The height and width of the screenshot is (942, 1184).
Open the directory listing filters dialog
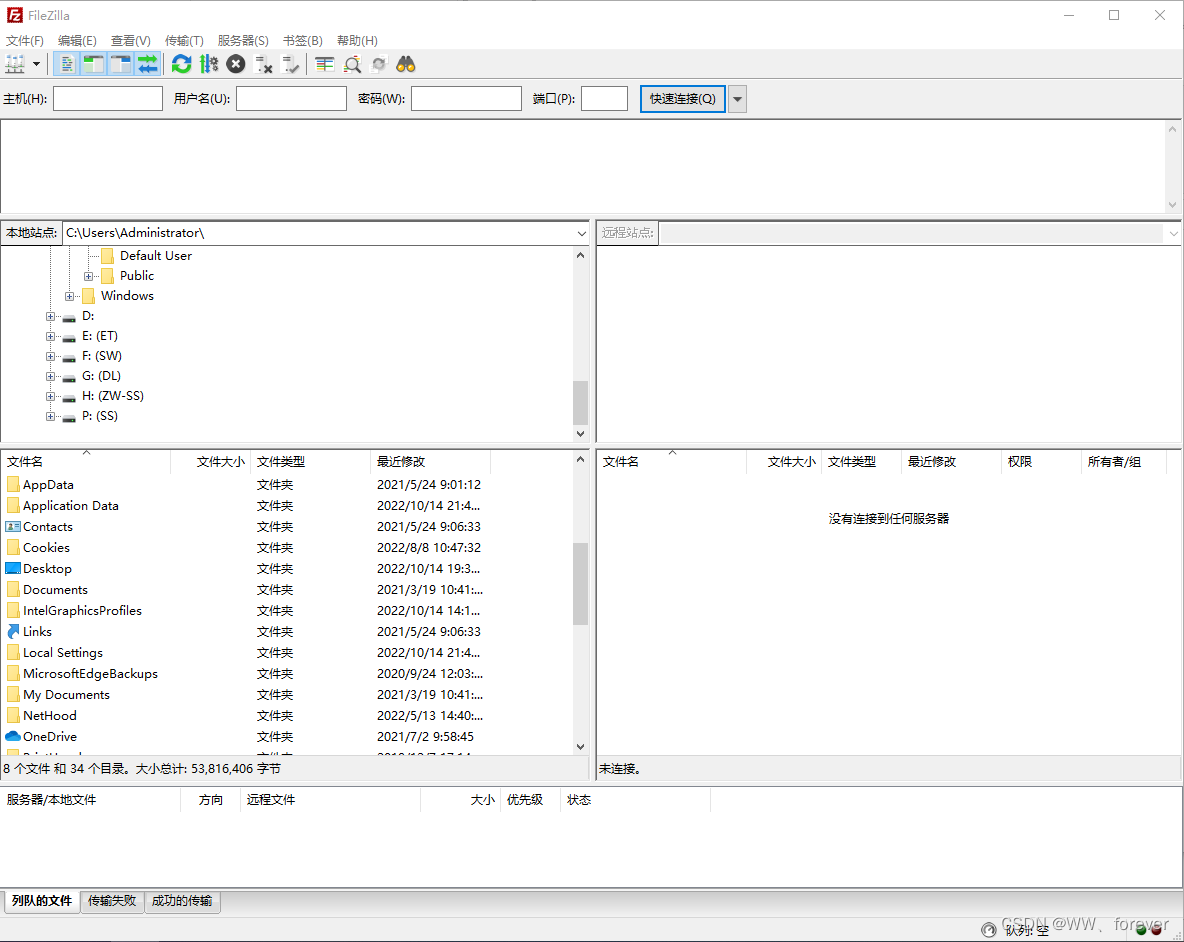point(325,64)
